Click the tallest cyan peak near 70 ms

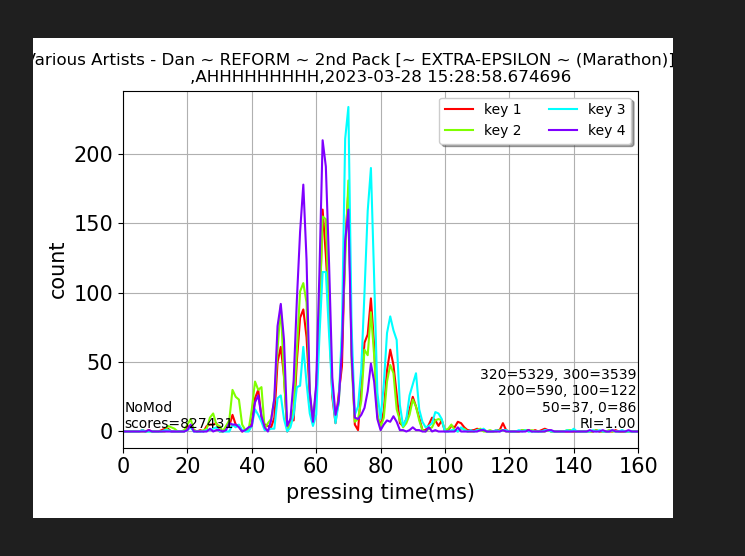(x=348, y=108)
